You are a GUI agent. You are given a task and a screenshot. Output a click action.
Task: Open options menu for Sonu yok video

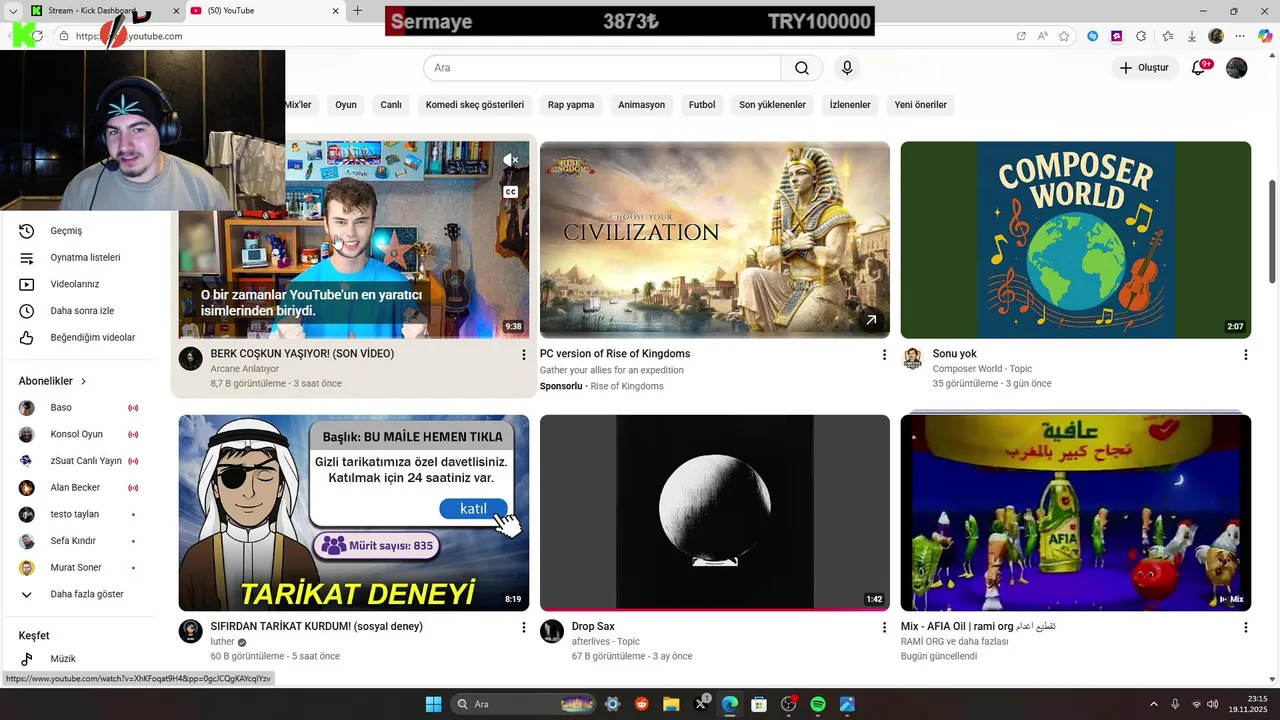1245,355
